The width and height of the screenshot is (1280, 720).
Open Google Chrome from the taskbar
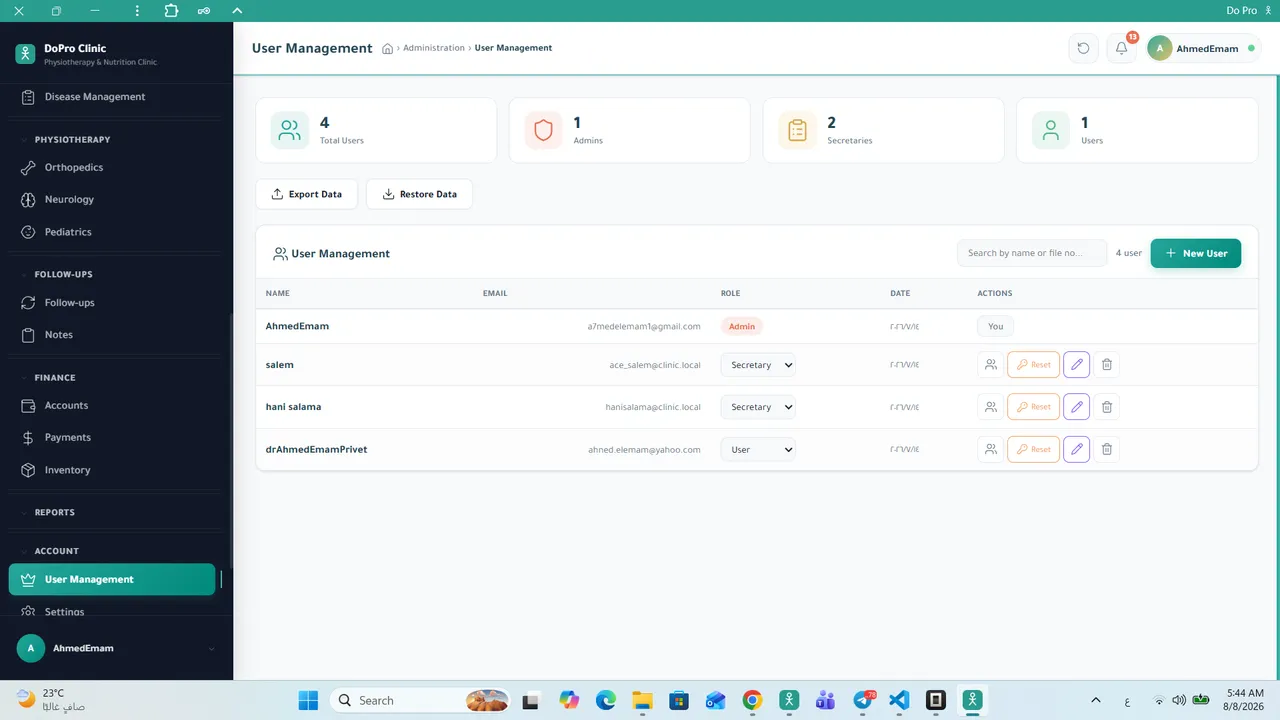[x=752, y=700]
